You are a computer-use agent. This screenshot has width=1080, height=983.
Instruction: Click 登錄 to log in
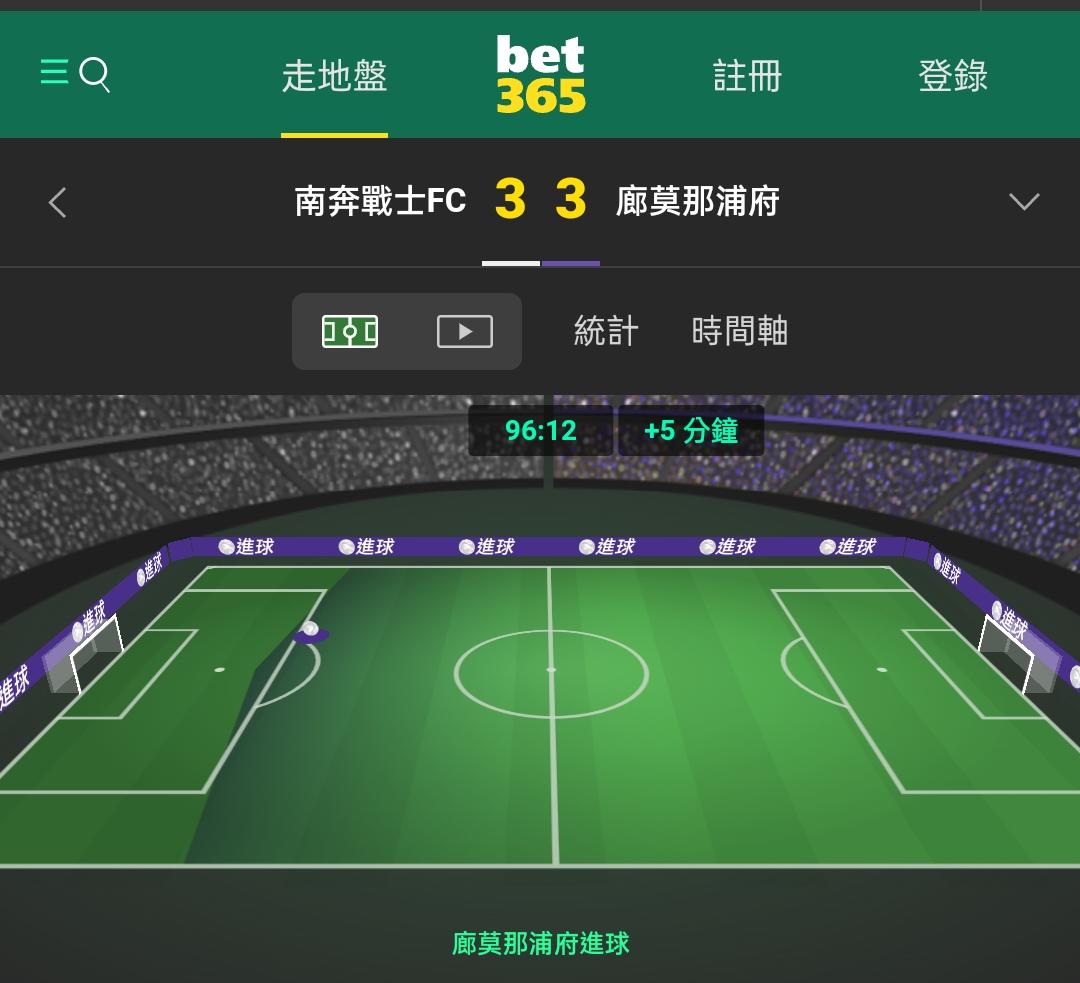point(953,76)
